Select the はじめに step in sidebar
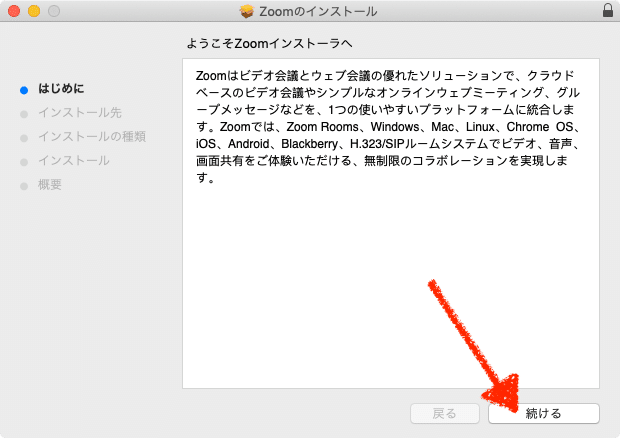This screenshot has height=438, width=620. coord(61,89)
